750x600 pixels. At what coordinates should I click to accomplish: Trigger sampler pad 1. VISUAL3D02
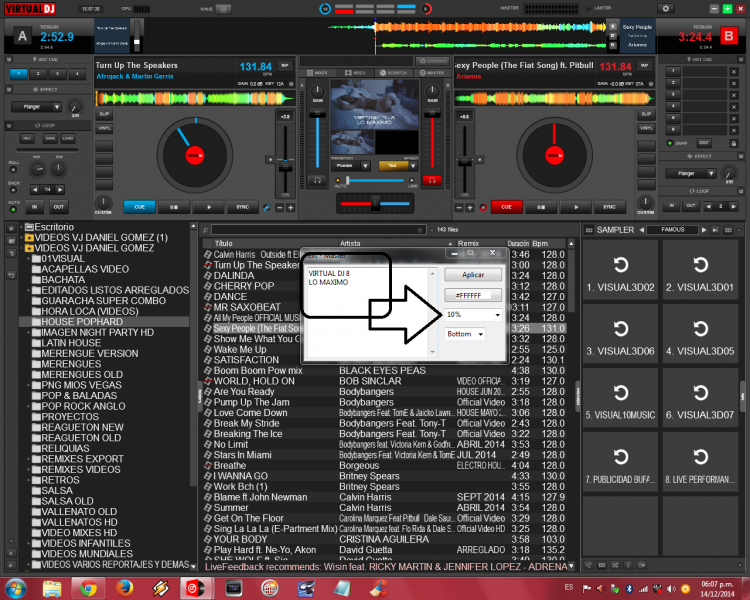point(620,270)
